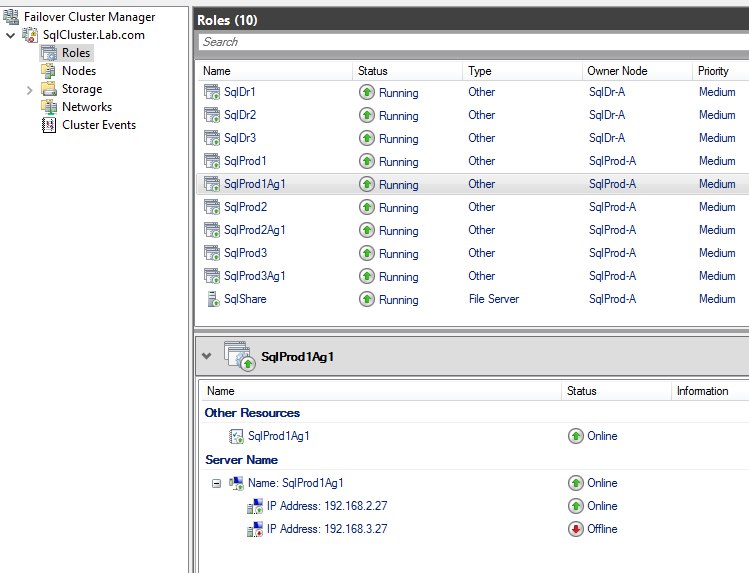Select the SqlProd1 role name

click(245, 161)
